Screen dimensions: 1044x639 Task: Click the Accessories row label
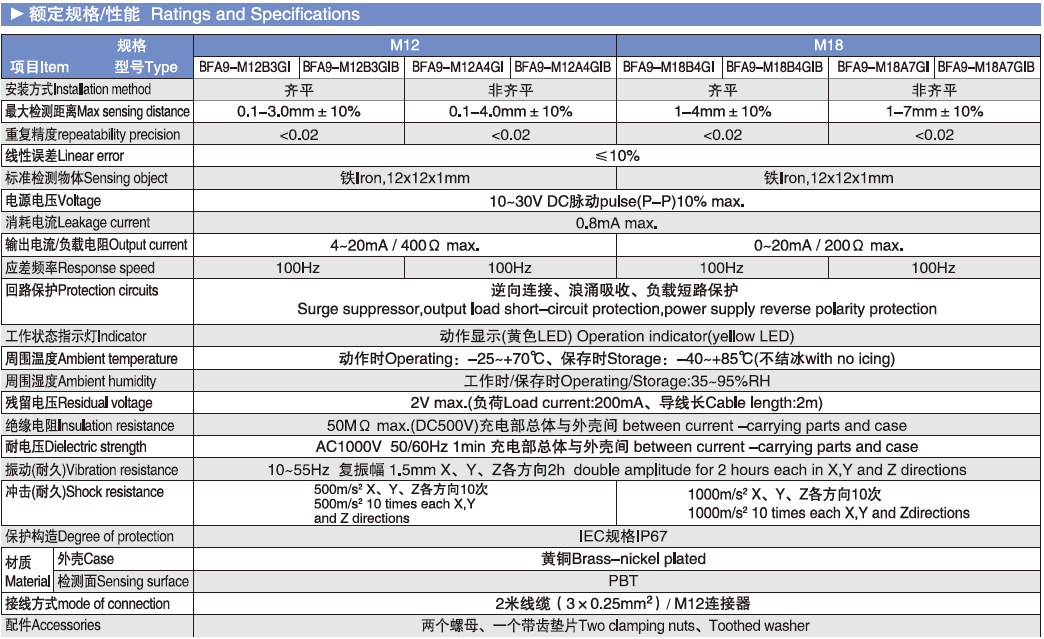pyautogui.click(x=53, y=625)
